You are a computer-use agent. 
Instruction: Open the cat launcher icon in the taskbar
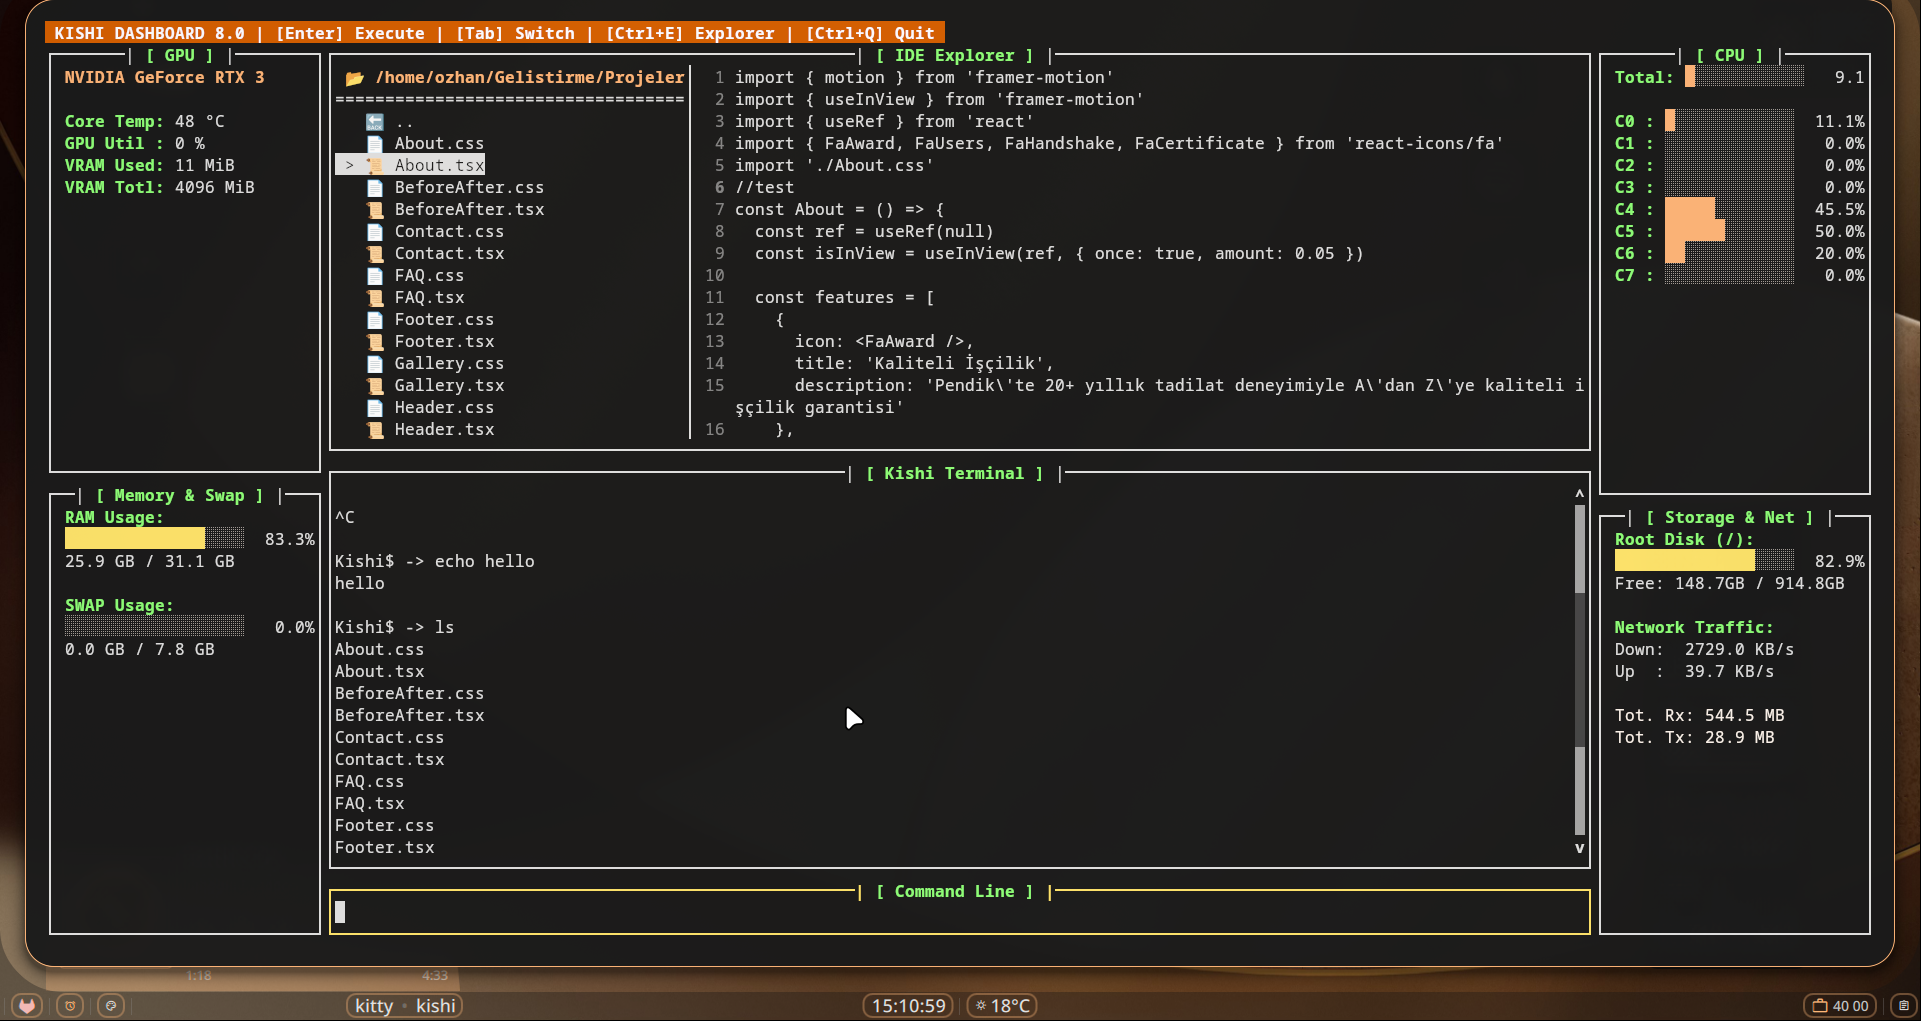[27, 1005]
